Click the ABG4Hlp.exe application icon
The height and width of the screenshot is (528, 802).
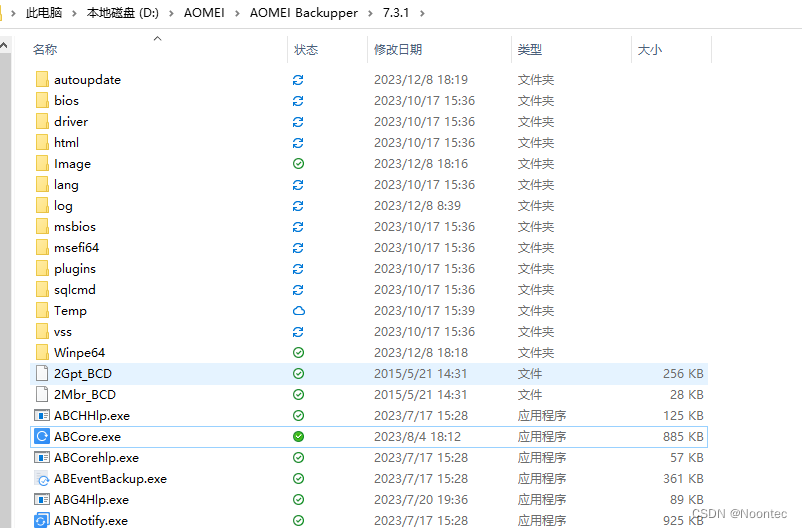pos(42,499)
